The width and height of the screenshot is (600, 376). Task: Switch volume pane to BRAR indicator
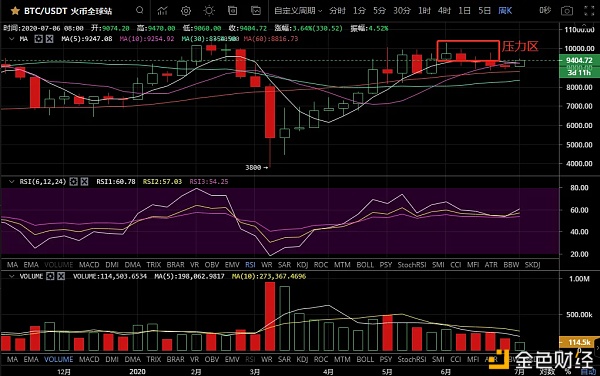pyautogui.click(x=175, y=360)
